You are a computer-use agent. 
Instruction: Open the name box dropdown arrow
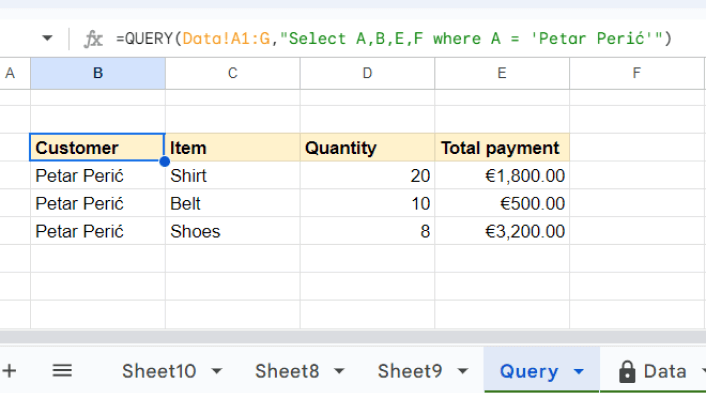[47, 38]
